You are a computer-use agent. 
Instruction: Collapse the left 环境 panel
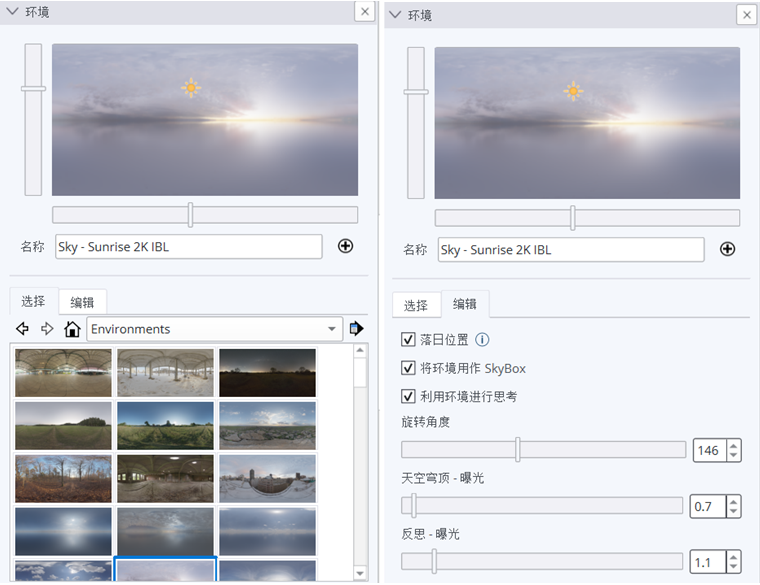[12, 12]
